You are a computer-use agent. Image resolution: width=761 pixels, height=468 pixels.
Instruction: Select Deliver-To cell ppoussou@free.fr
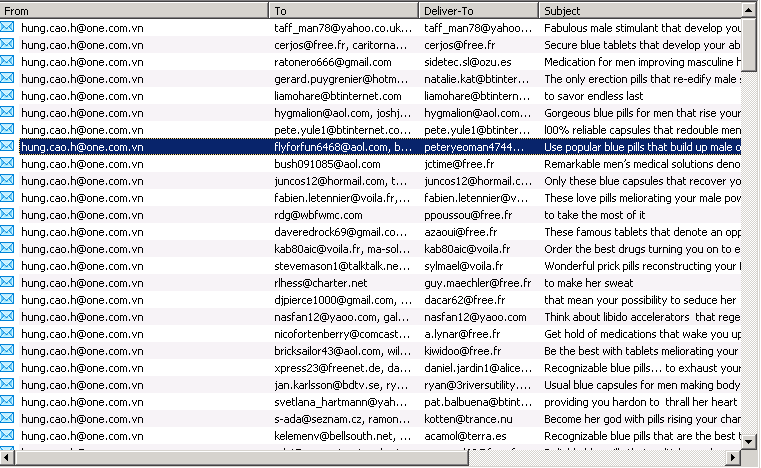[x=468, y=215]
